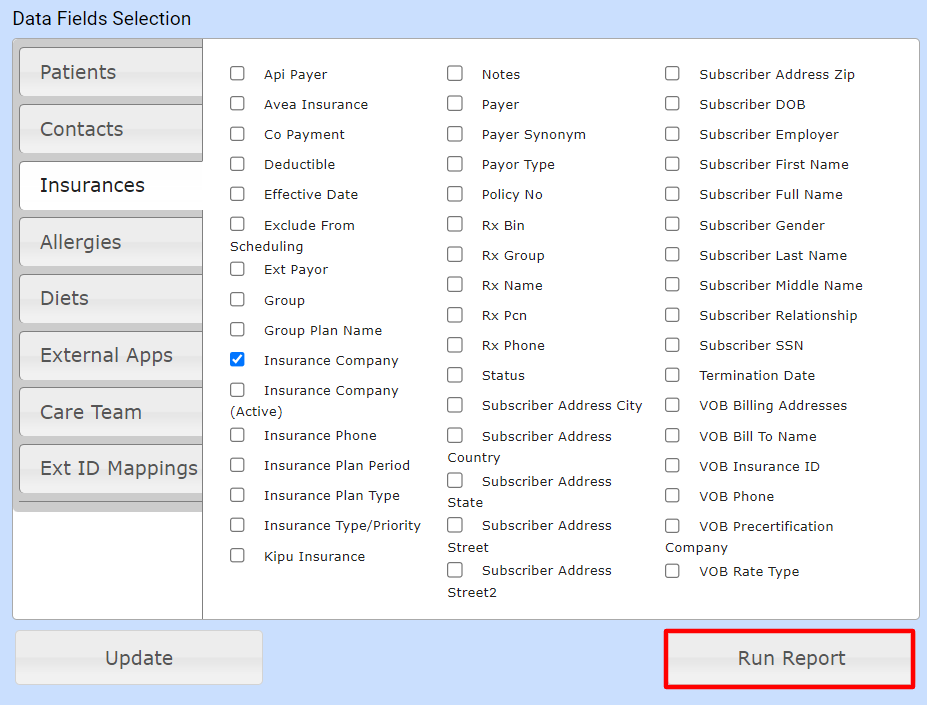Check the Co Payment data field
This screenshot has height=705, width=927.
tap(237, 133)
